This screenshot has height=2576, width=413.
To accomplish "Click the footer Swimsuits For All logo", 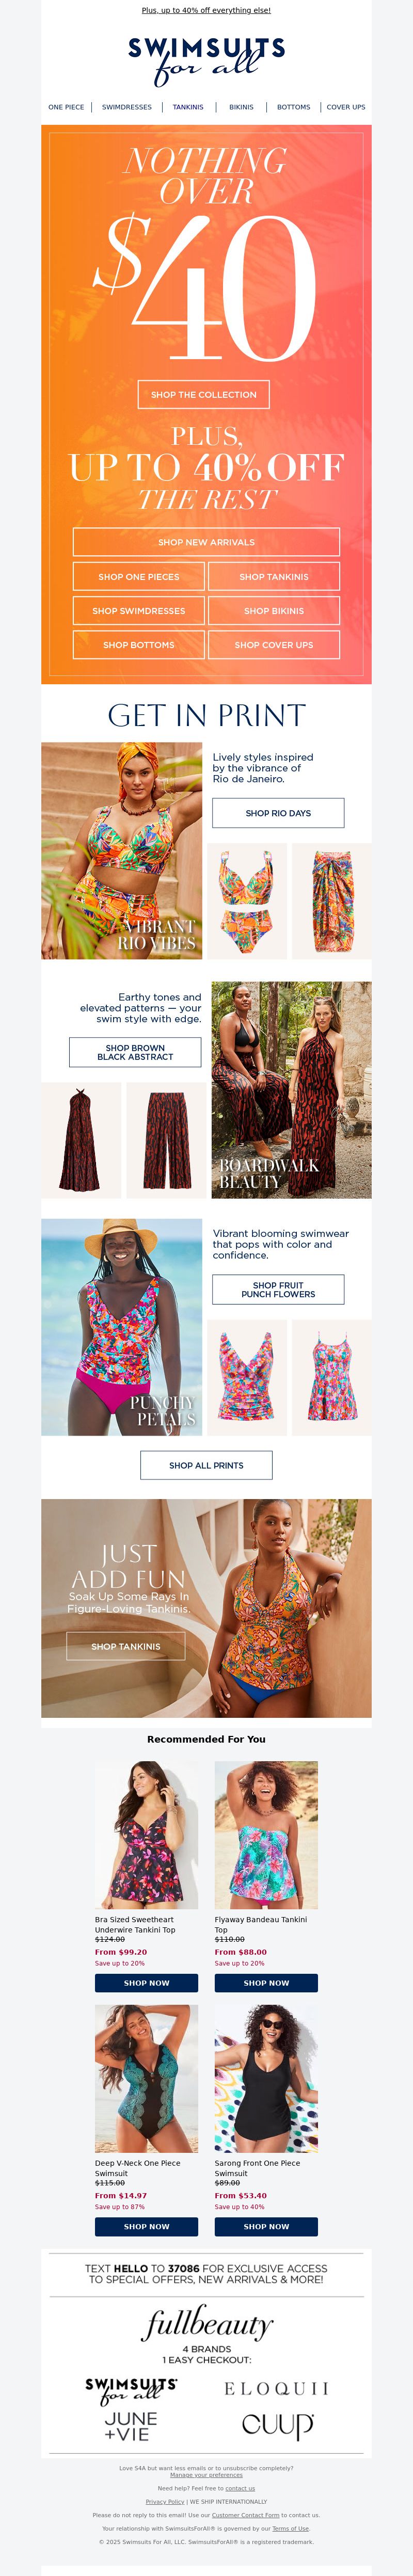I will (x=131, y=2390).
